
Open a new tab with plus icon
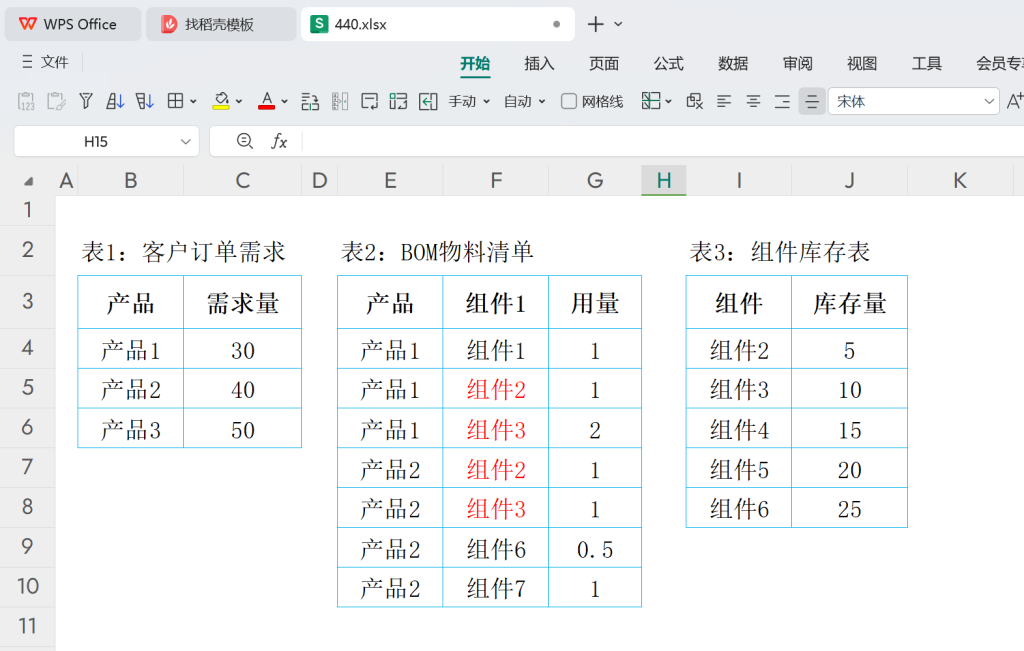coord(595,24)
